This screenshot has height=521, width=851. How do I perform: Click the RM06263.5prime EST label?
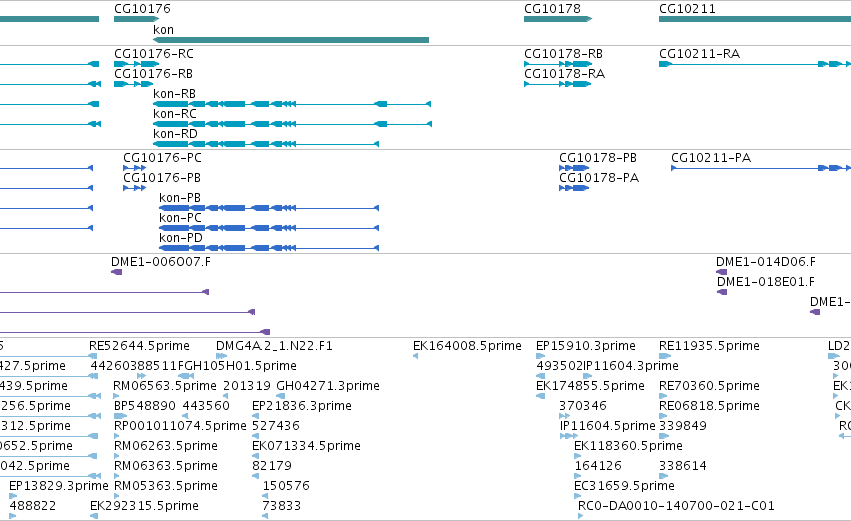point(166,447)
